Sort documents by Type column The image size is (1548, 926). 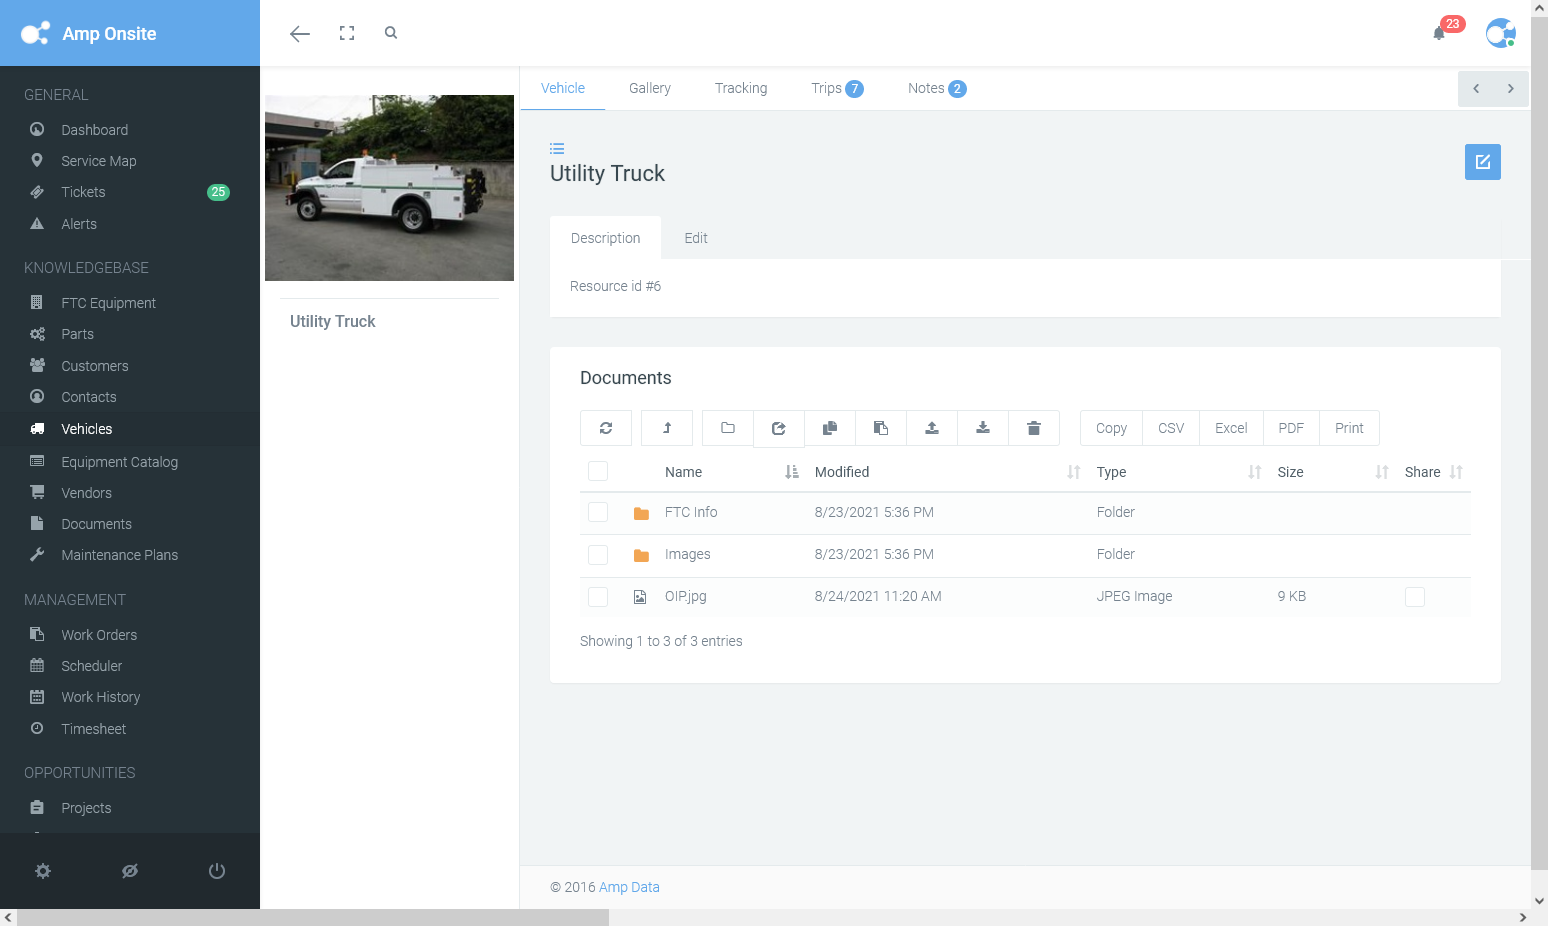click(x=1178, y=472)
